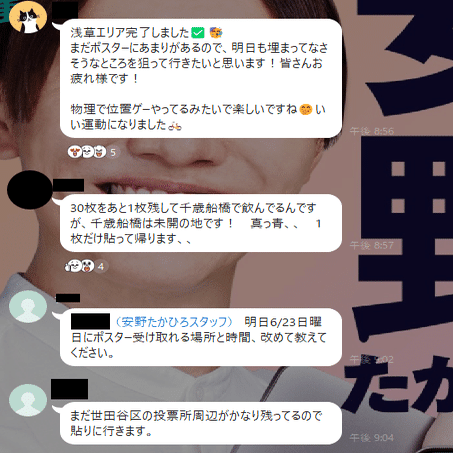Click the green checkmark emoji in first message
Image resolution: width=453 pixels, height=453 pixels.
coord(198,33)
